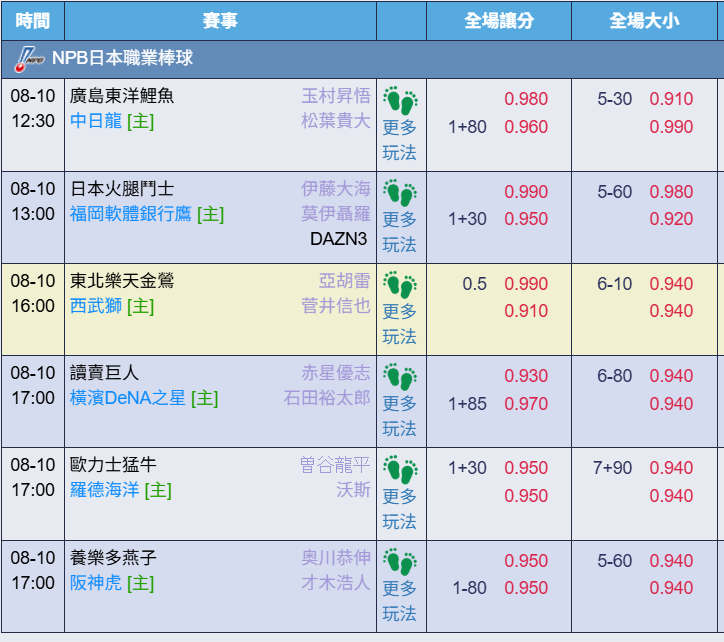This screenshot has width=724, height=642.
Task: Pick 0.910 handicap odds for 西武獅
Action: (x=526, y=311)
